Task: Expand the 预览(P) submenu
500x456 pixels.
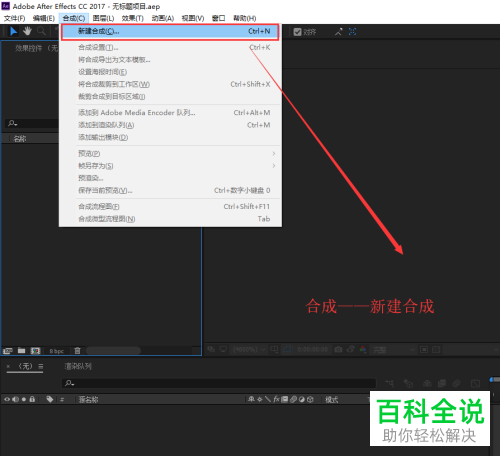Action: (170, 153)
